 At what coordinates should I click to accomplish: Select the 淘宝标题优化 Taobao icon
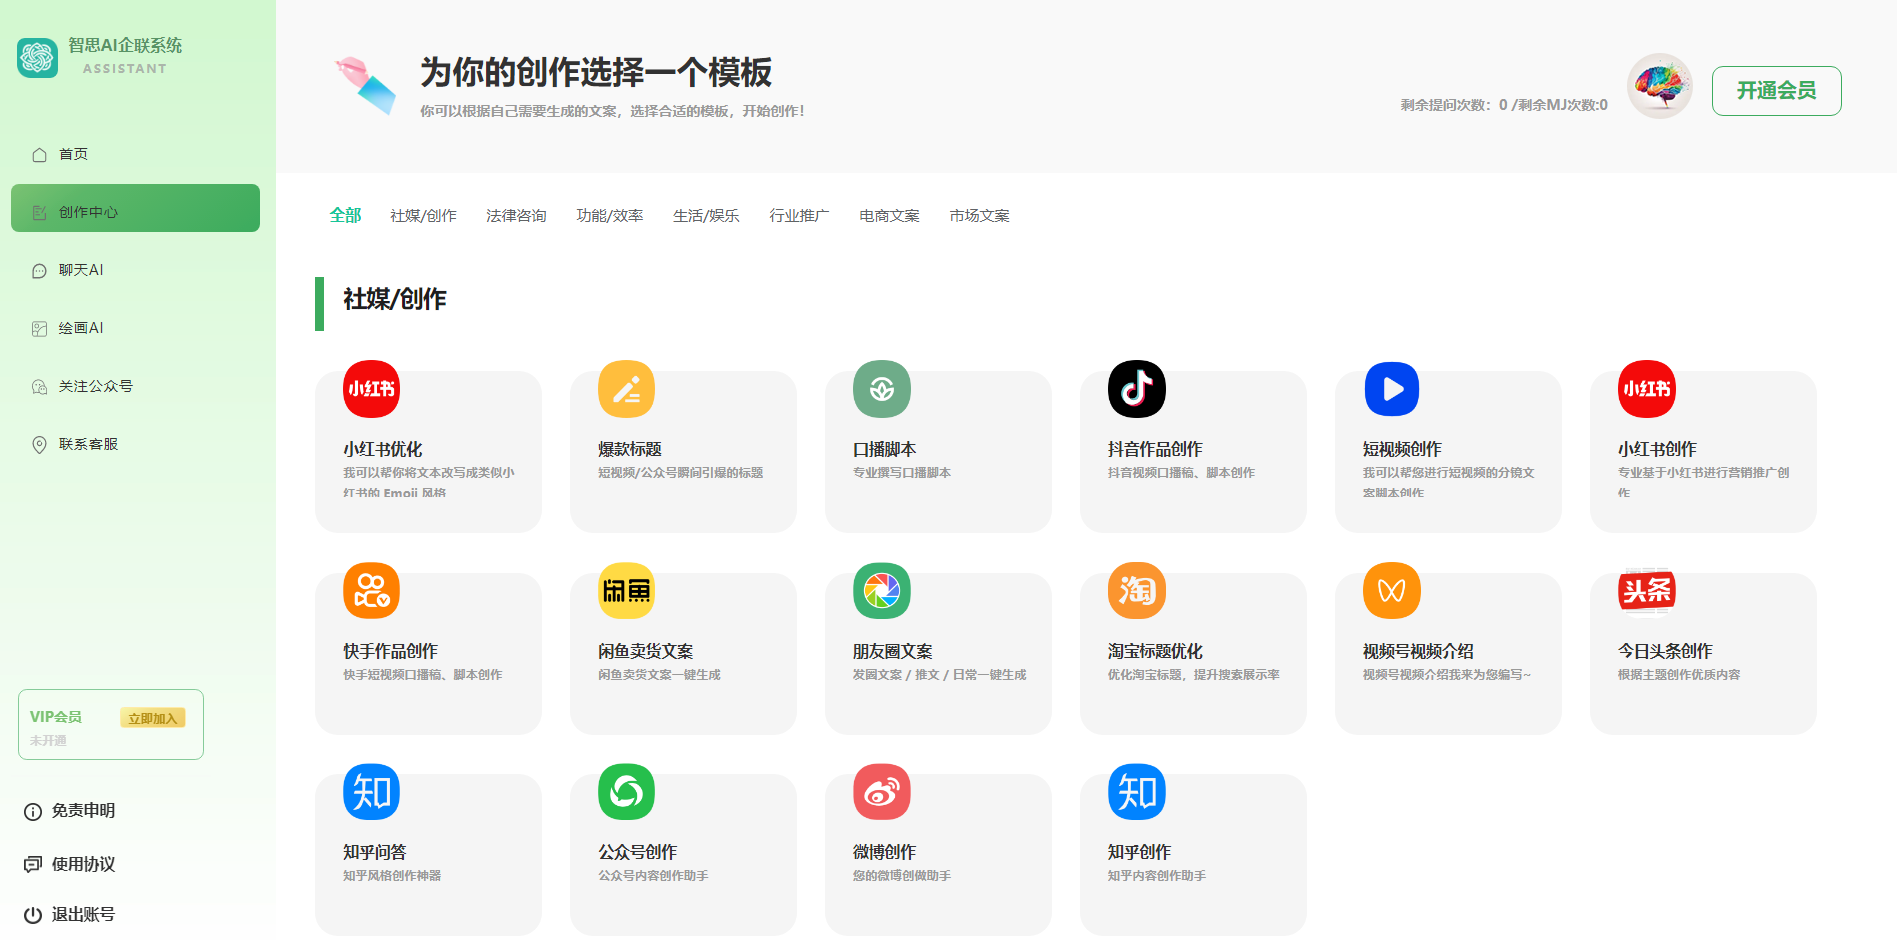point(1136,591)
